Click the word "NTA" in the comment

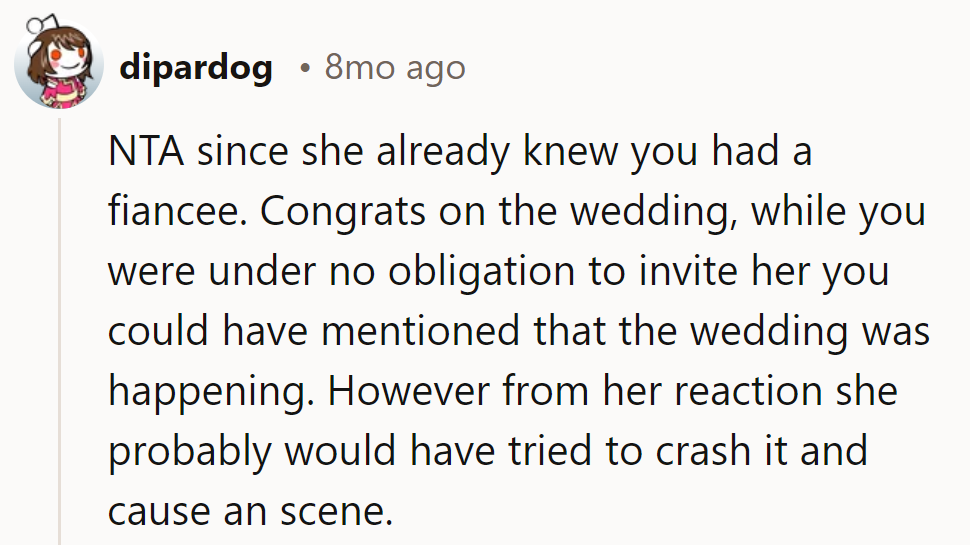(146, 153)
